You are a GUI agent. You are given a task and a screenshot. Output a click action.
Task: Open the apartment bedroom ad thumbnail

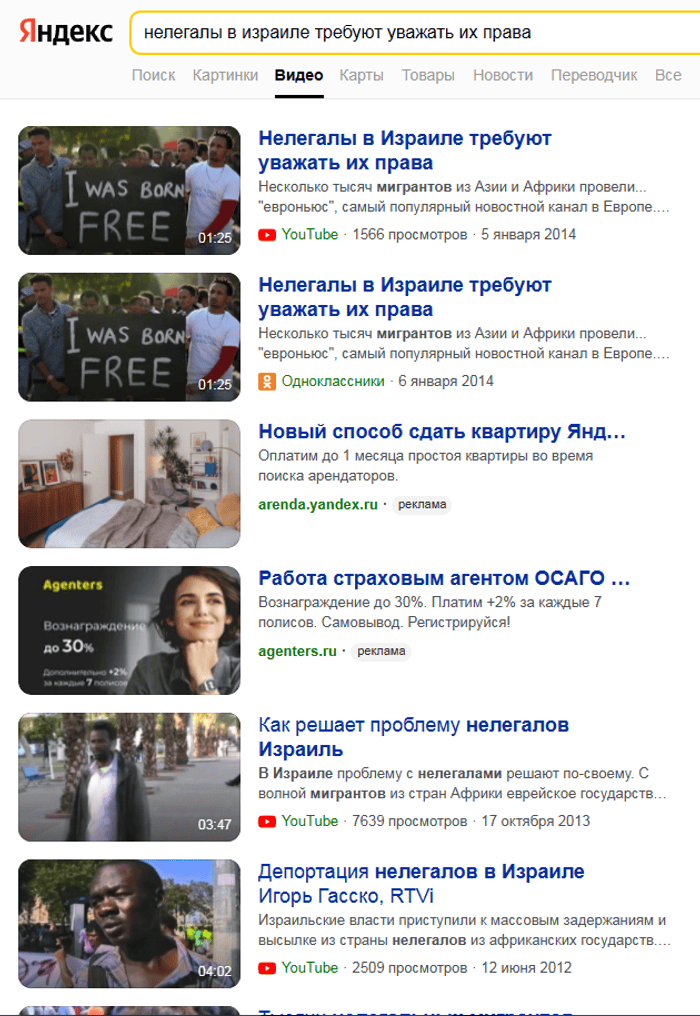(x=129, y=483)
